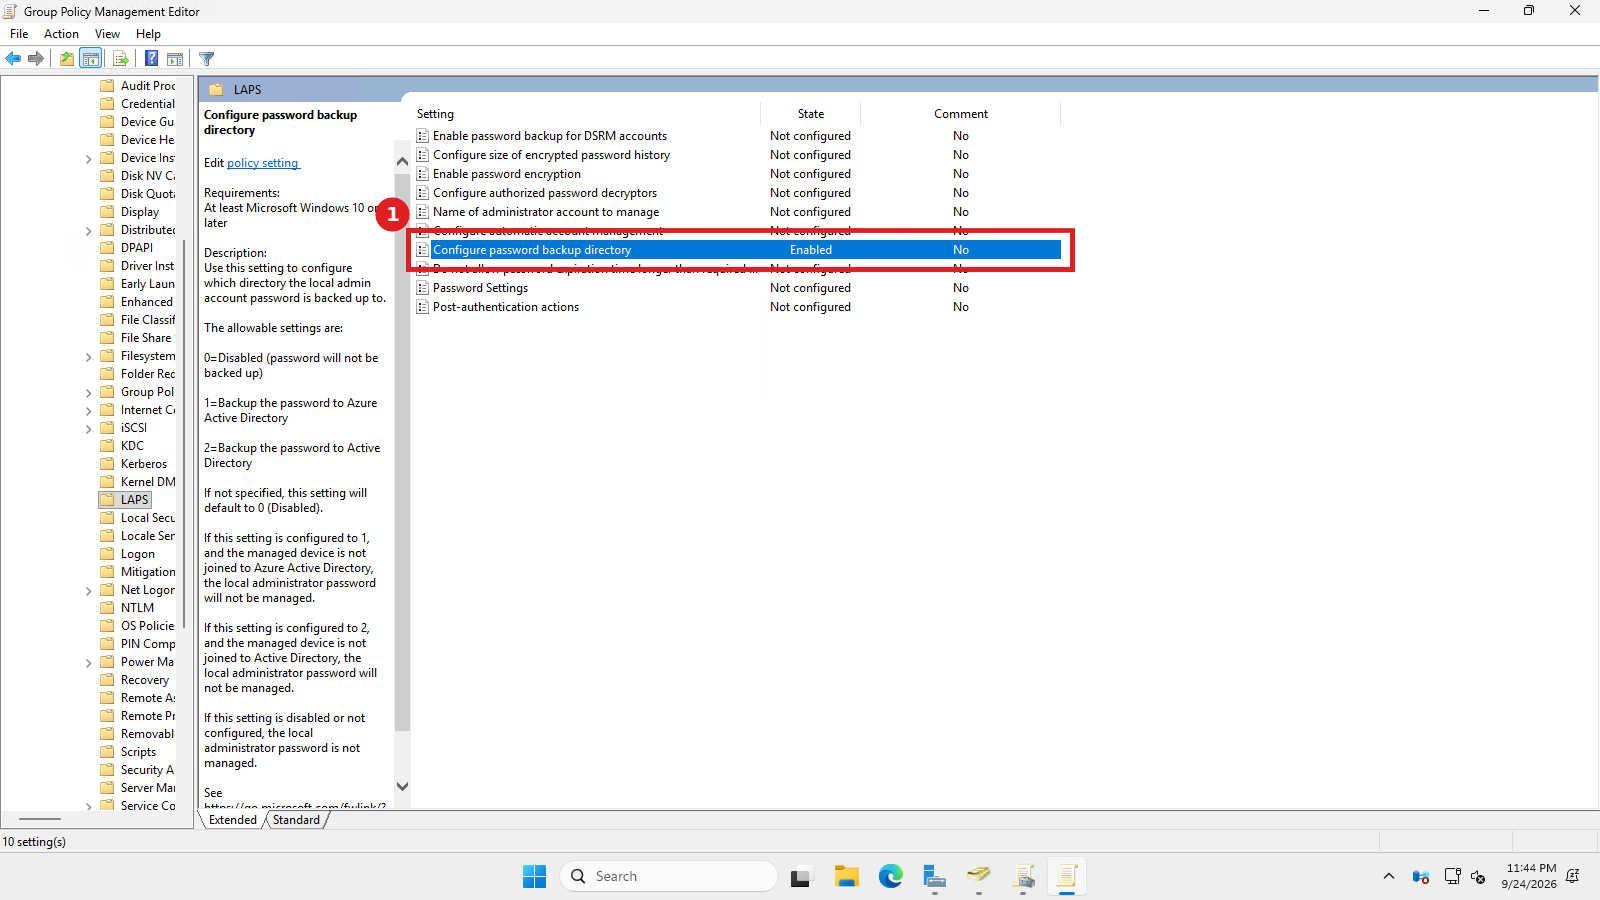Launch File Explorer from the taskbar
This screenshot has width=1600, height=900.
tap(847, 876)
